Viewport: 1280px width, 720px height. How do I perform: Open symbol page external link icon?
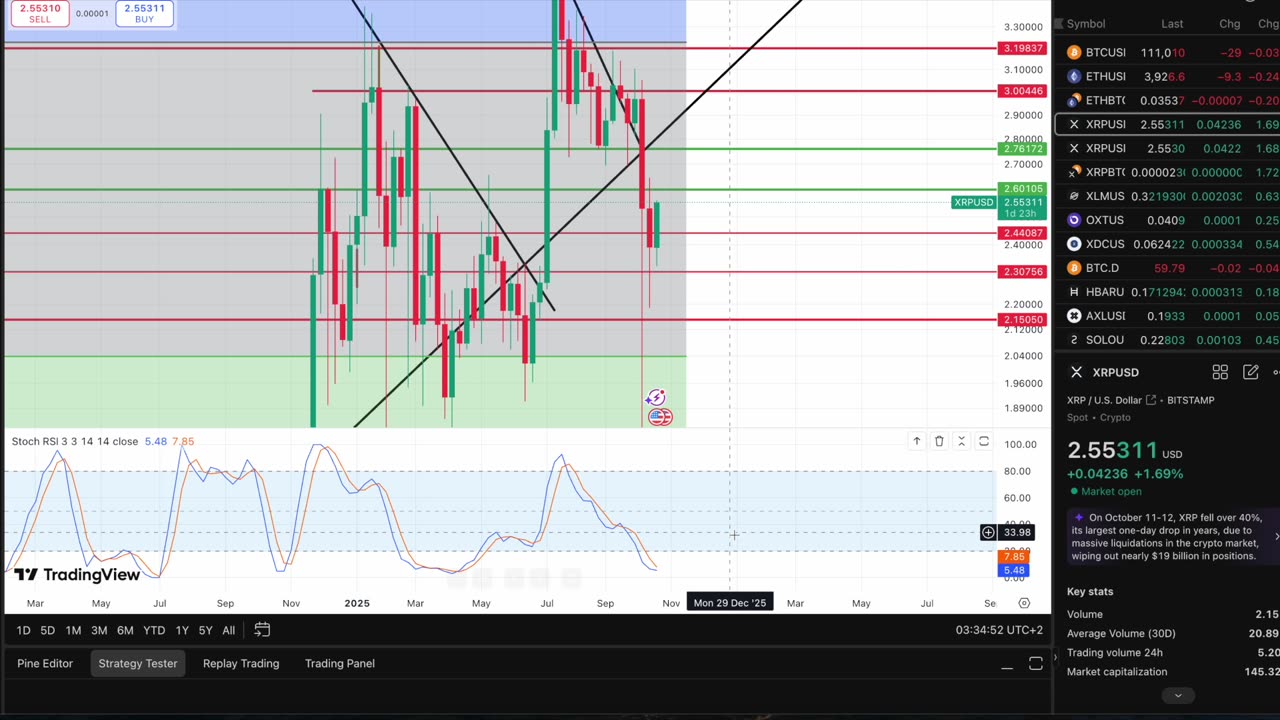point(1151,400)
